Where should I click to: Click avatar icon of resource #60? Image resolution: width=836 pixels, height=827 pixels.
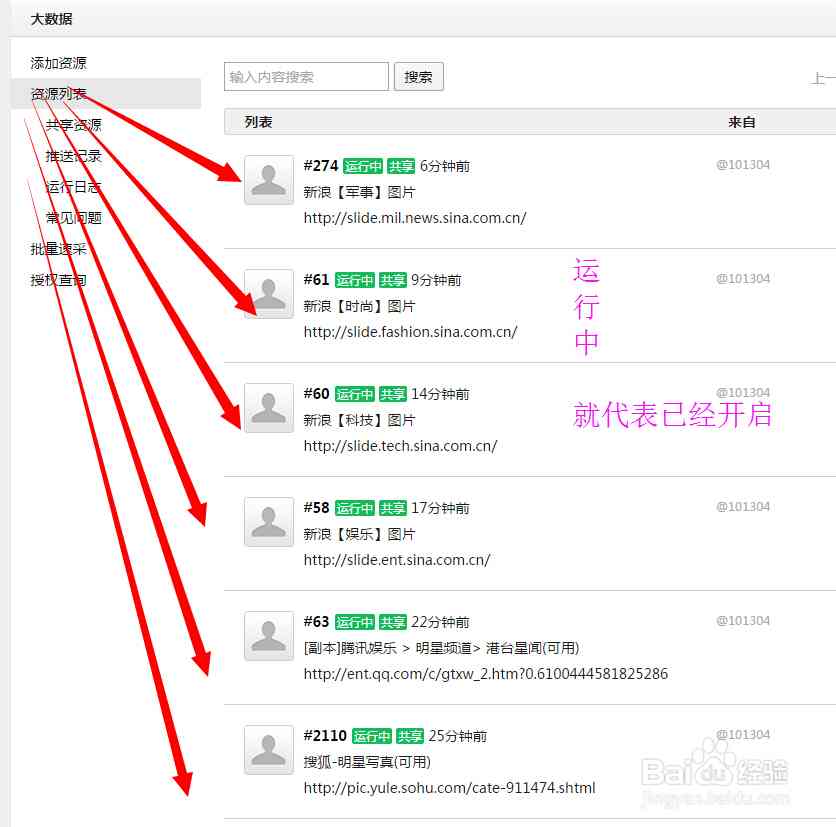(x=269, y=408)
